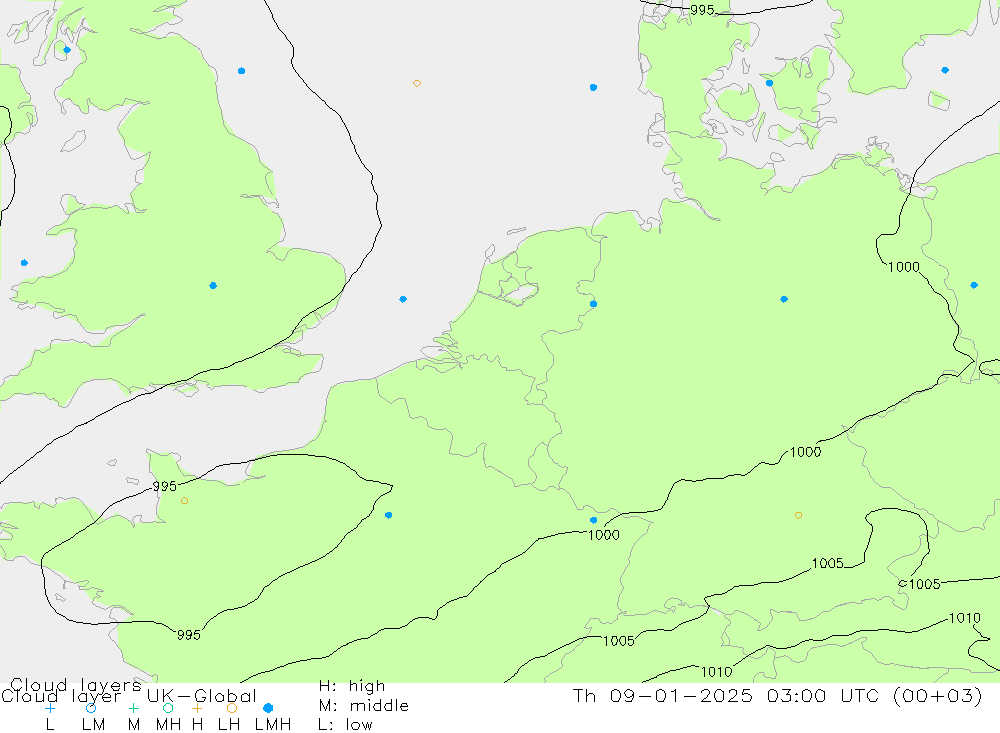Click the 995 isobar label at the top edge
Viewport: 1000px width, 733px height.
click(x=702, y=10)
